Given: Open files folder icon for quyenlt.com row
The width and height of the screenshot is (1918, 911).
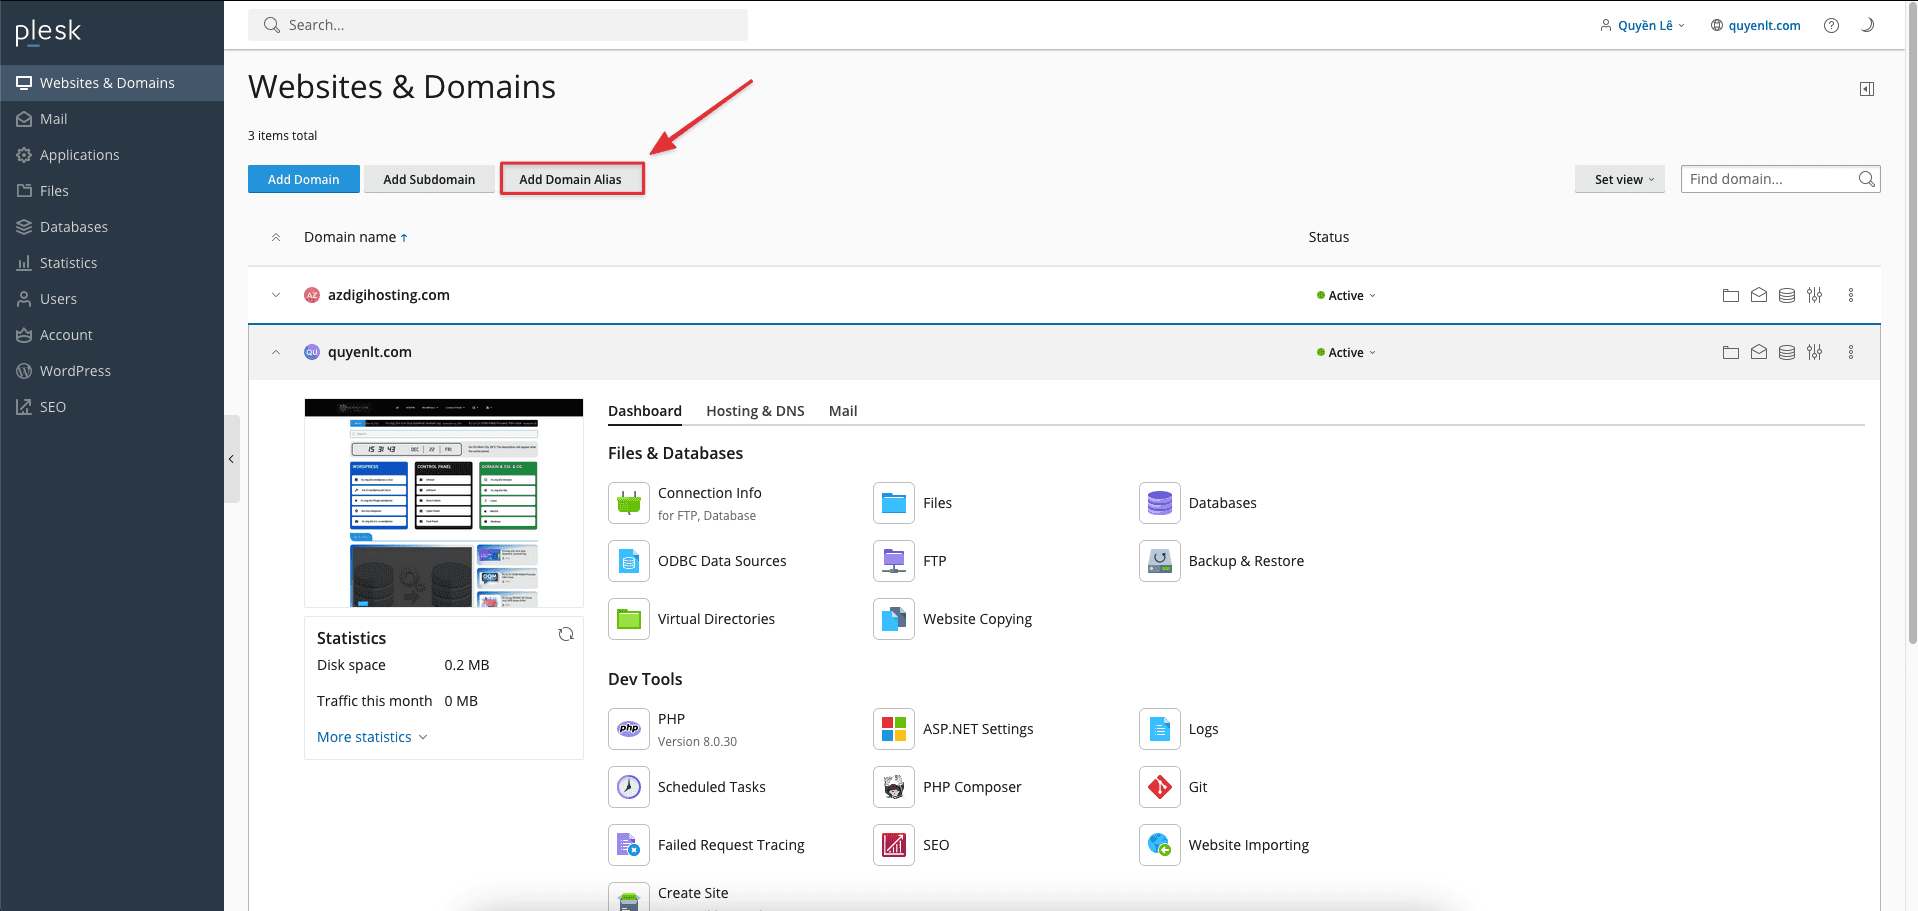Looking at the screenshot, I should point(1730,352).
